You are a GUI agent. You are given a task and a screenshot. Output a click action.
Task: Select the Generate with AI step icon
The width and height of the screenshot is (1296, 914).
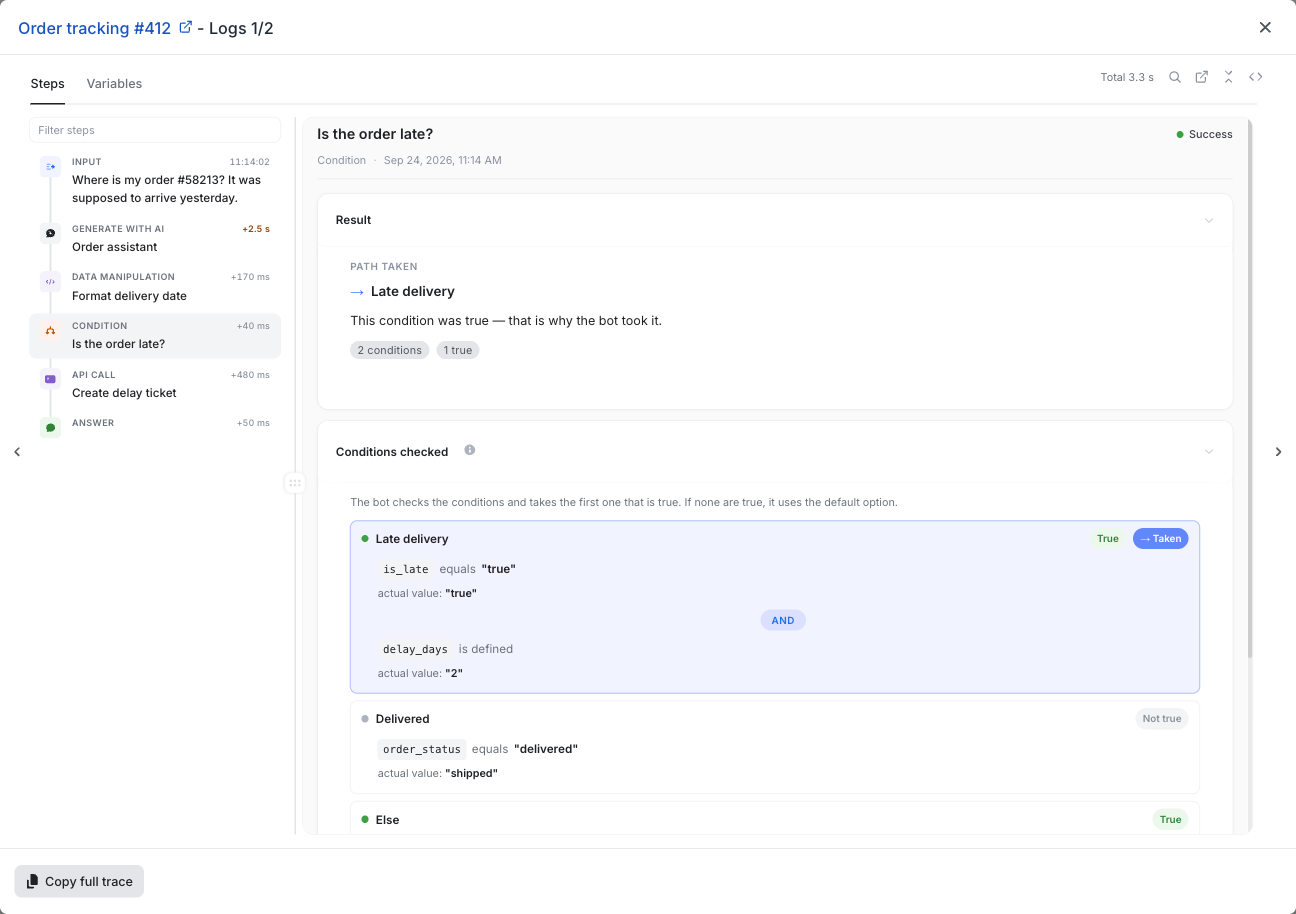tap(50, 233)
